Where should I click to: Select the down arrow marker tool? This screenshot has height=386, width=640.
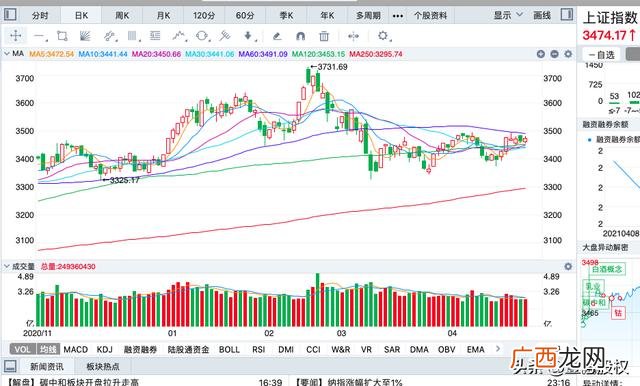tap(248, 36)
